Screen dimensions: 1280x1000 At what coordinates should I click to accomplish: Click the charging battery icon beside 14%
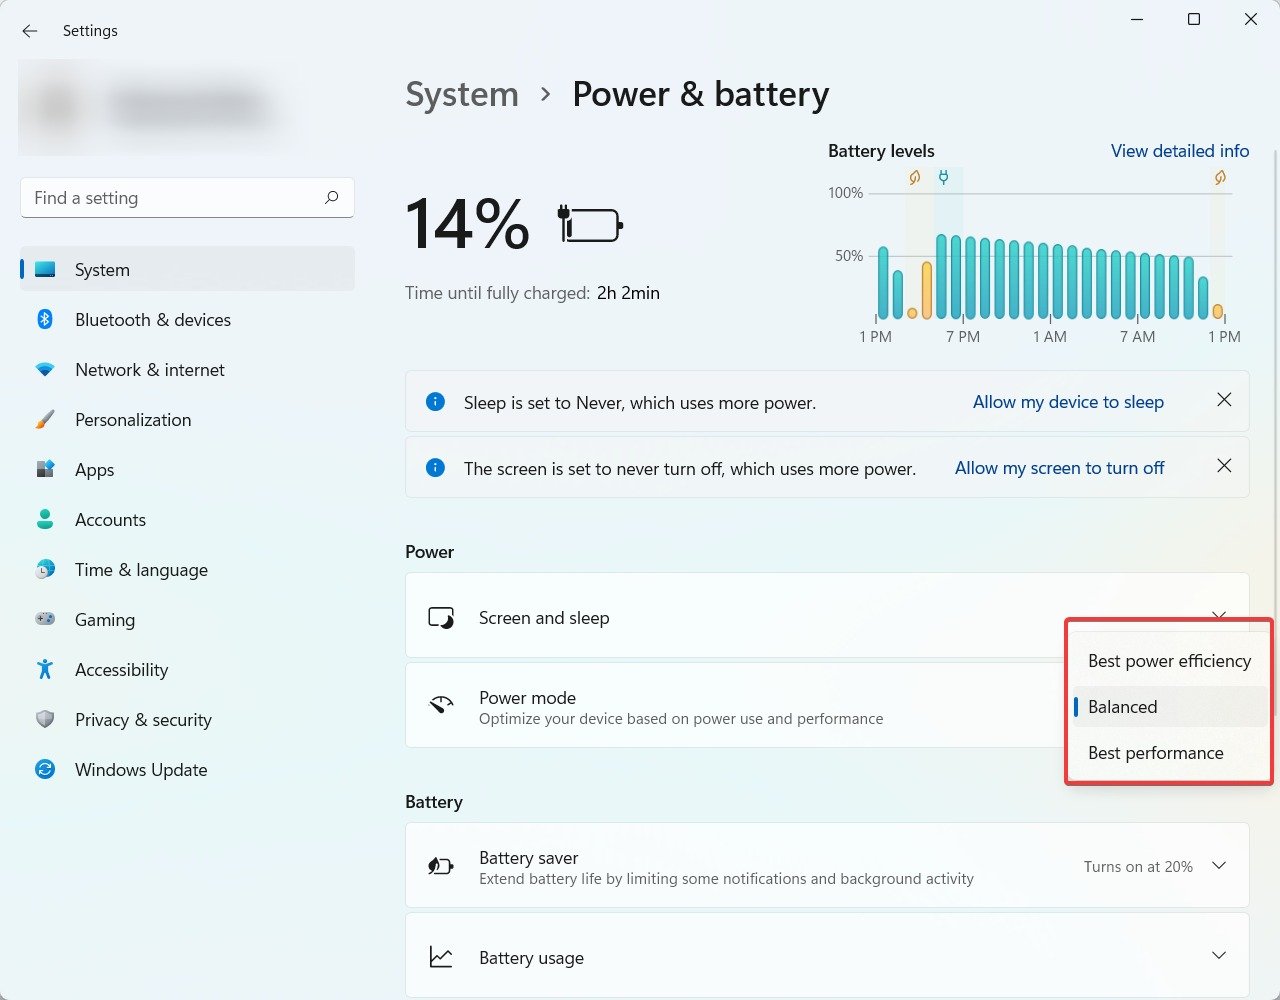(x=590, y=224)
